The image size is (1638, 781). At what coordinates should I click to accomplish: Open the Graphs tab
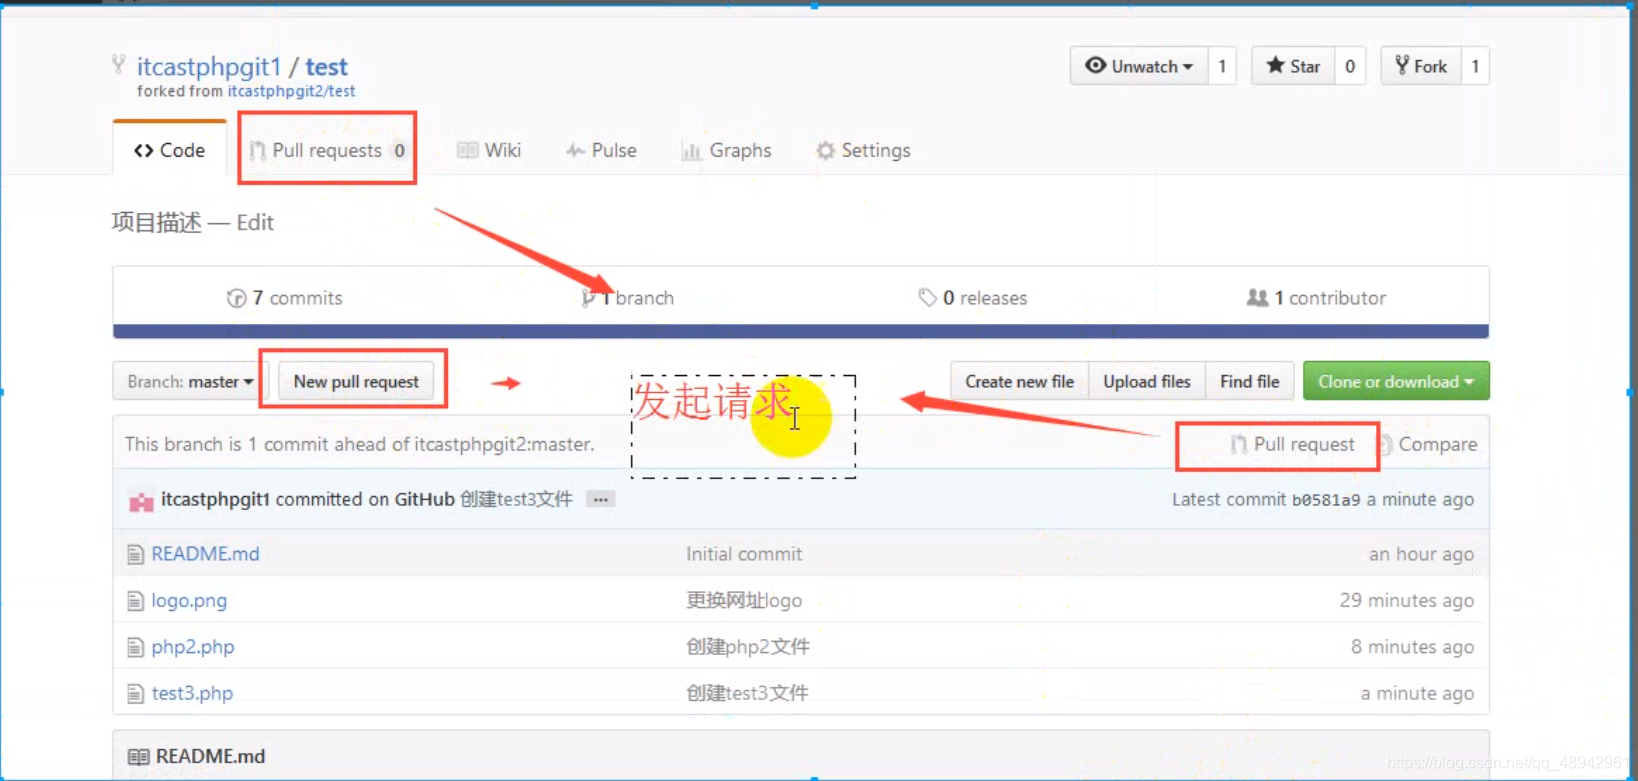point(726,150)
